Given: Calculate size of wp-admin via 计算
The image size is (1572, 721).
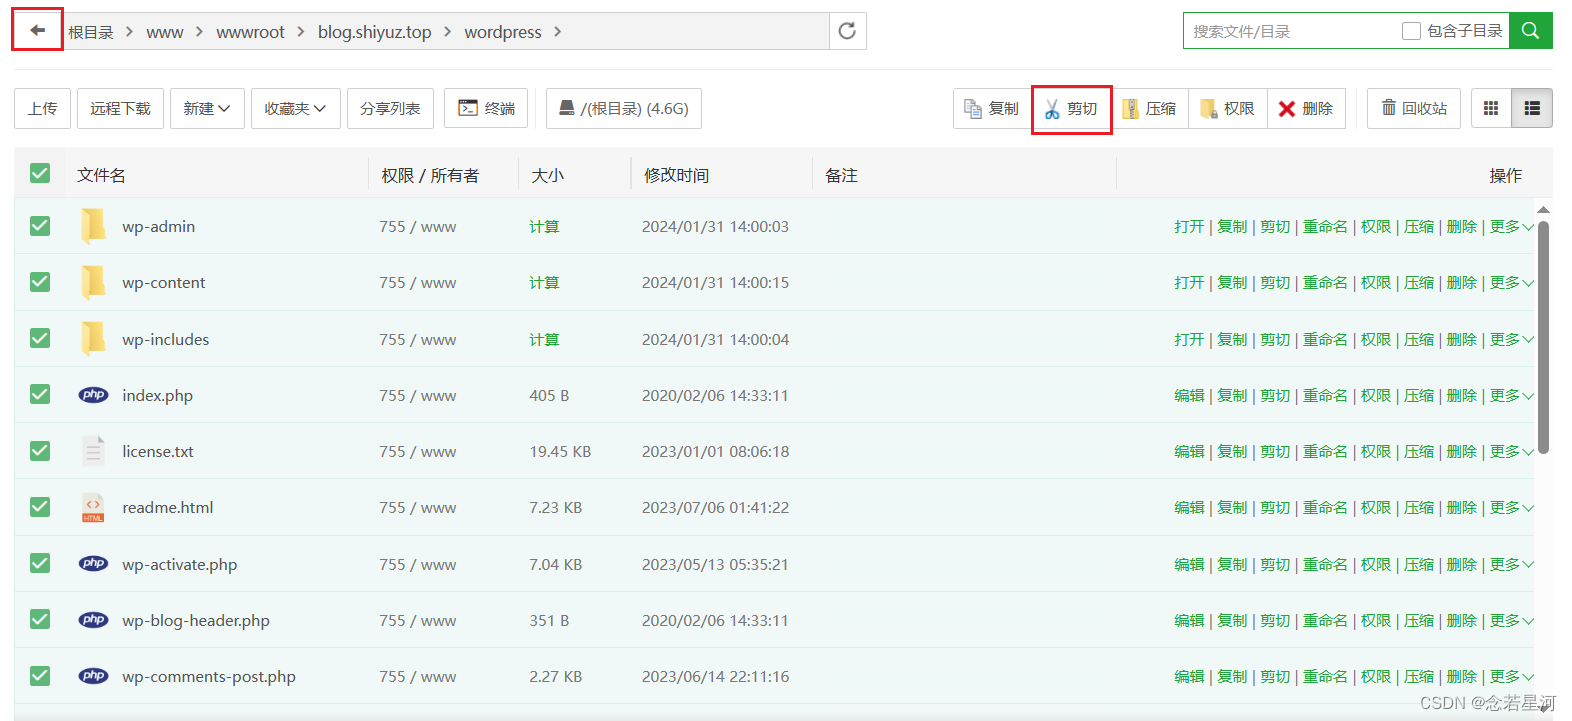Looking at the screenshot, I should click(544, 226).
